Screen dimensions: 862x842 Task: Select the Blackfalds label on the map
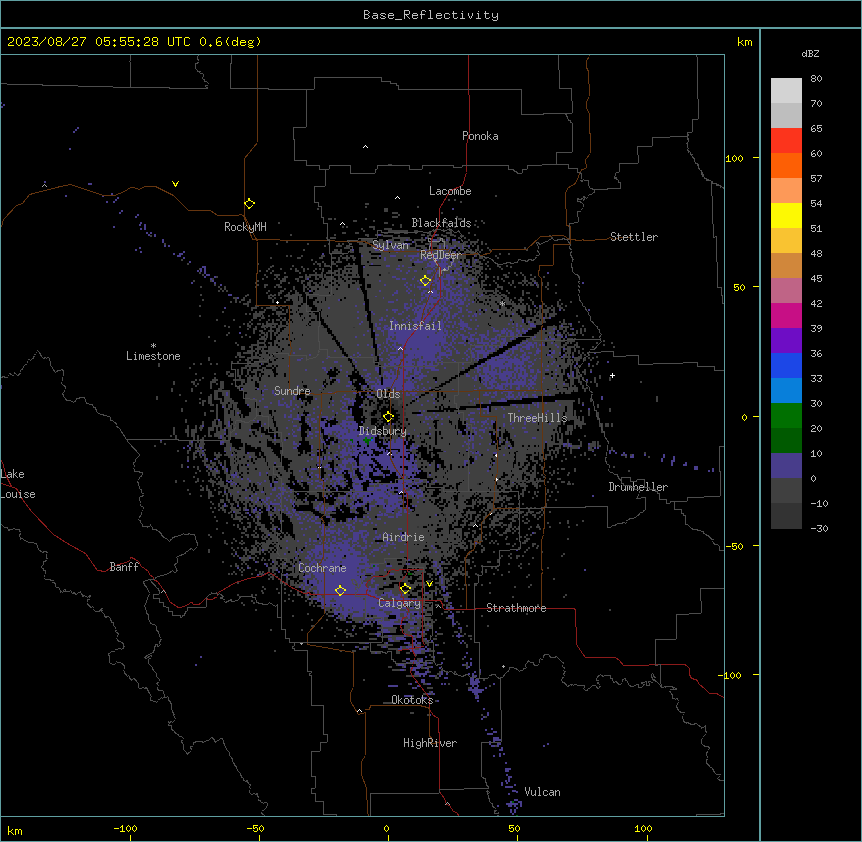coord(441,223)
